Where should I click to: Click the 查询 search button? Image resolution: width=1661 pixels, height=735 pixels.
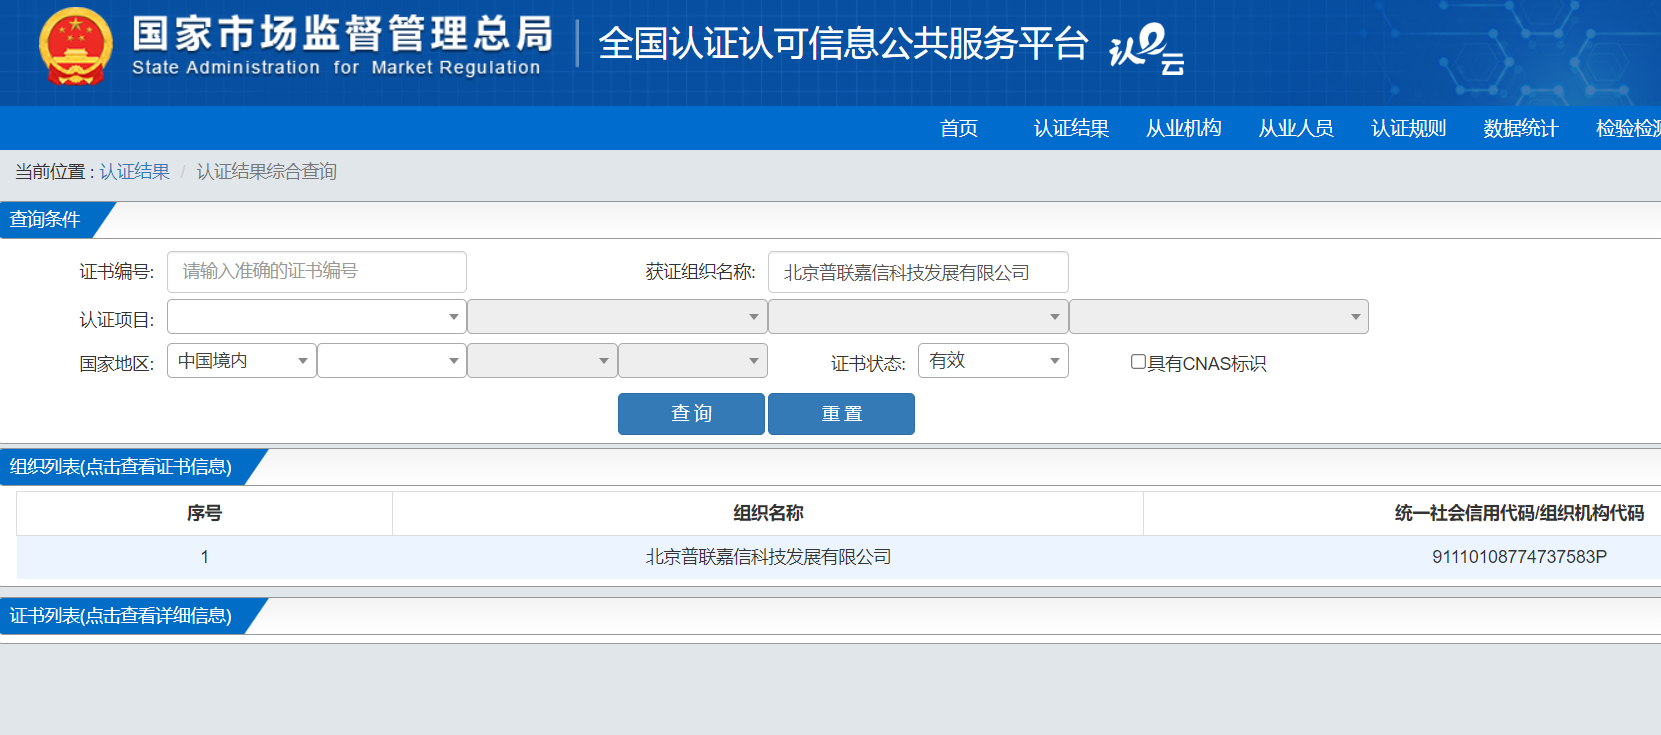[691, 414]
